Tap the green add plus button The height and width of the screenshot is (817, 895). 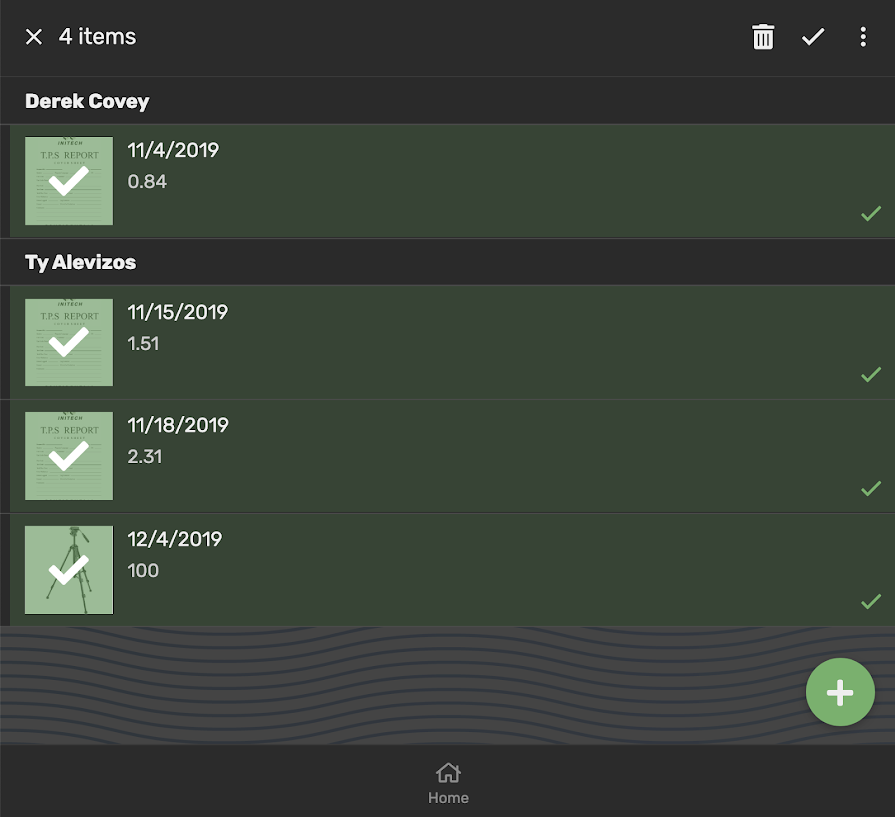pyautogui.click(x=840, y=692)
